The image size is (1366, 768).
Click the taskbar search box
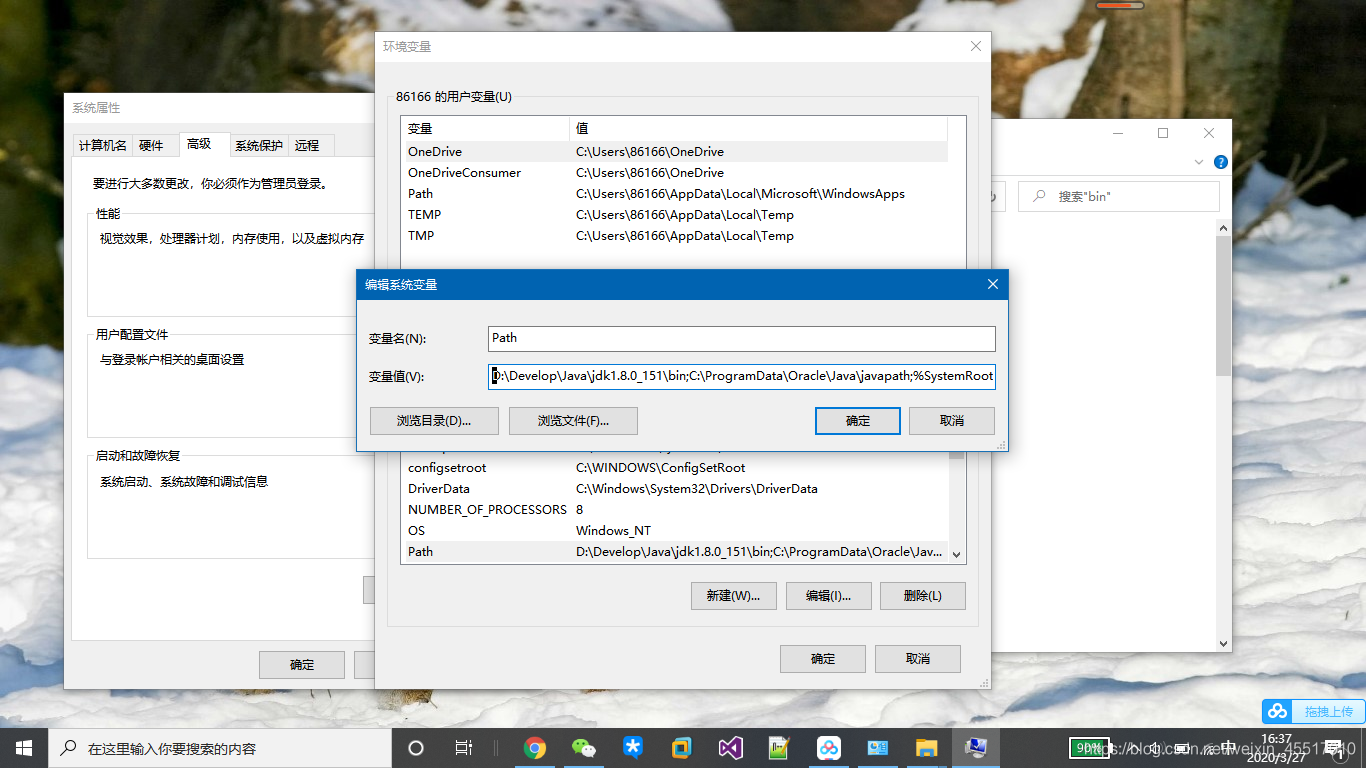(x=220, y=748)
